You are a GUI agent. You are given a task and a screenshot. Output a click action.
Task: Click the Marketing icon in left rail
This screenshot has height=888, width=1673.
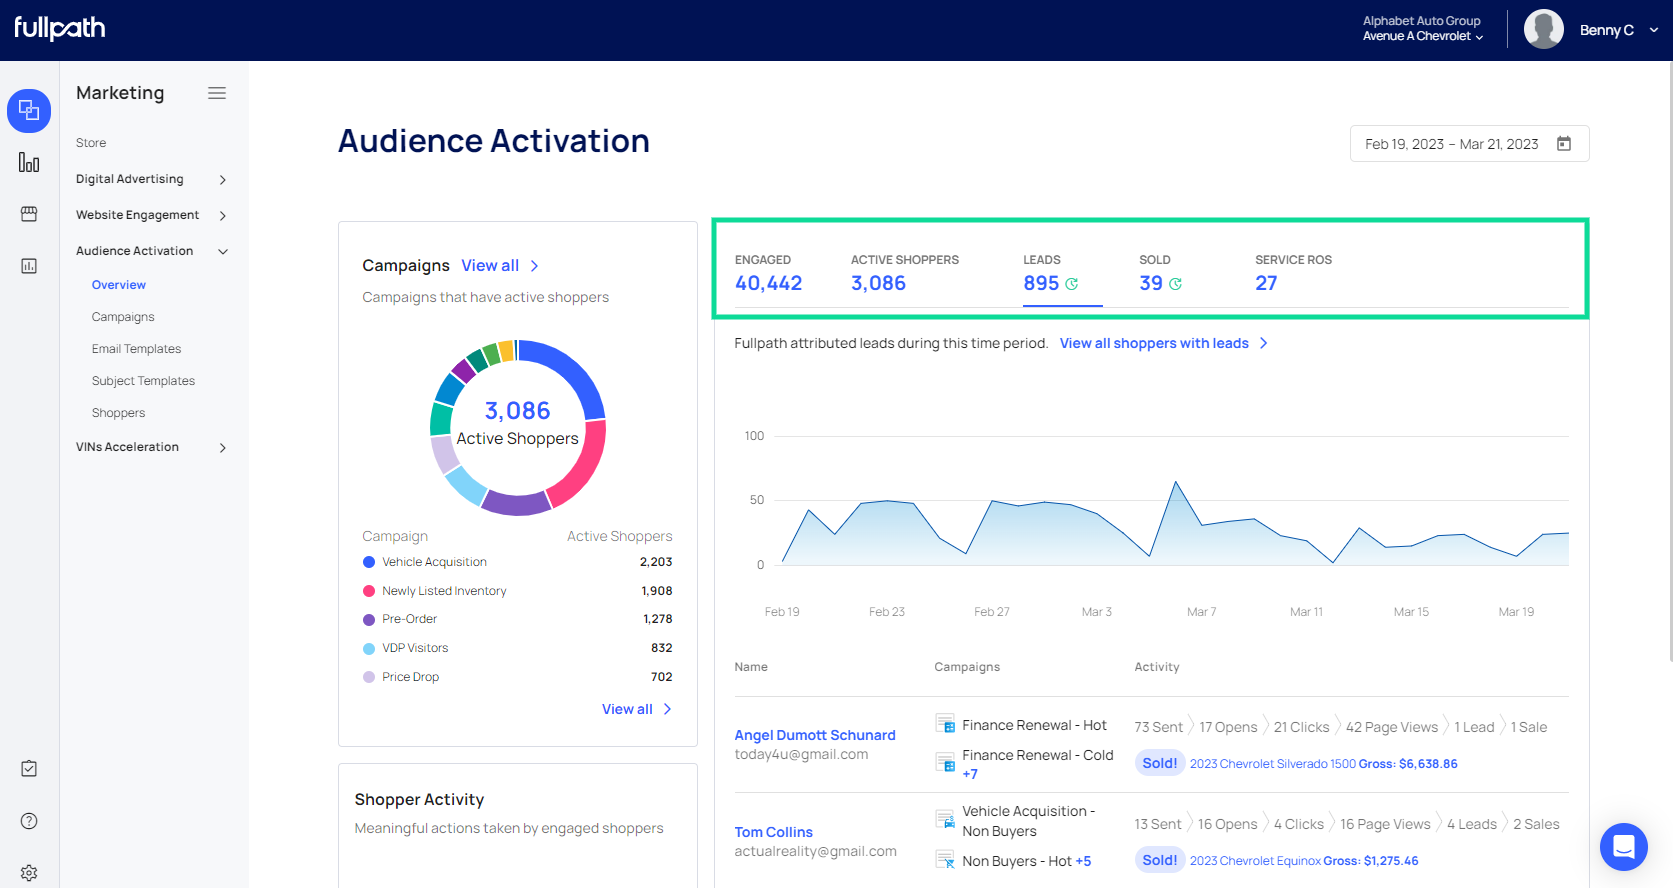29,110
